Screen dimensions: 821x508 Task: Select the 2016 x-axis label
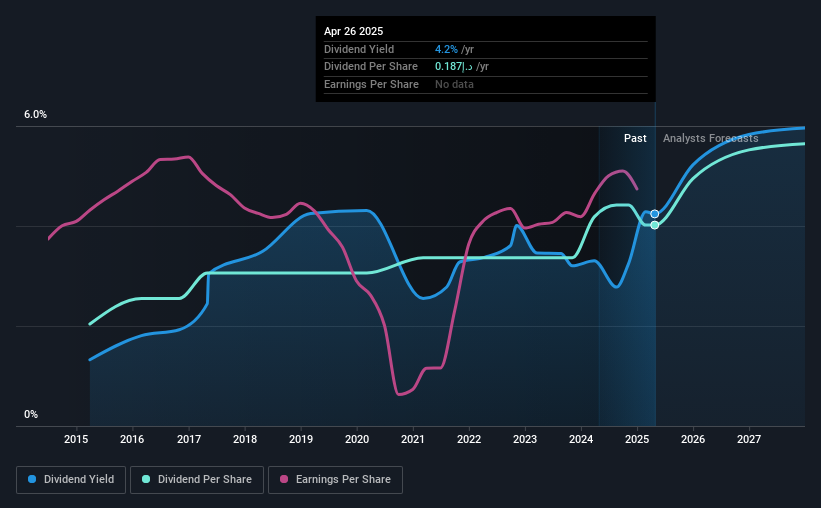click(132, 439)
